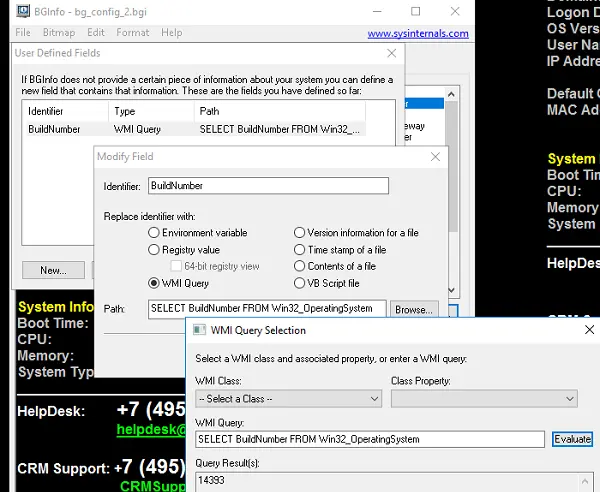Open the Help menu
This screenshot has height=492, width=600.
tap(171, 33)
